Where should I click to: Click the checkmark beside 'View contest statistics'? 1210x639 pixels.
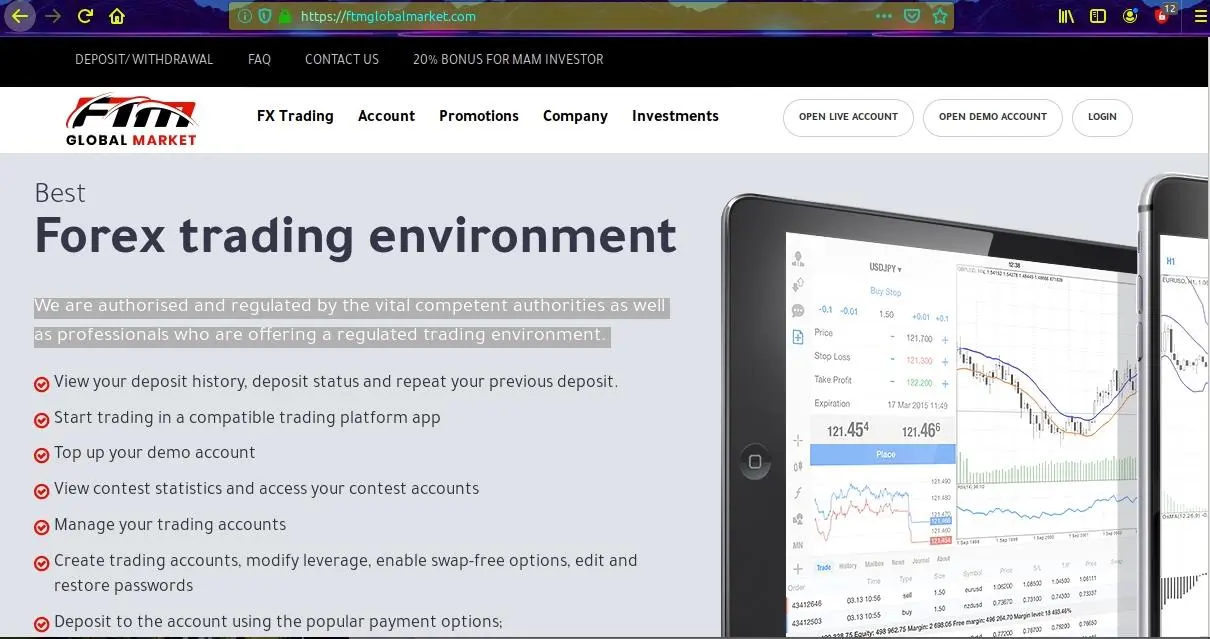(x=42, y=491)
